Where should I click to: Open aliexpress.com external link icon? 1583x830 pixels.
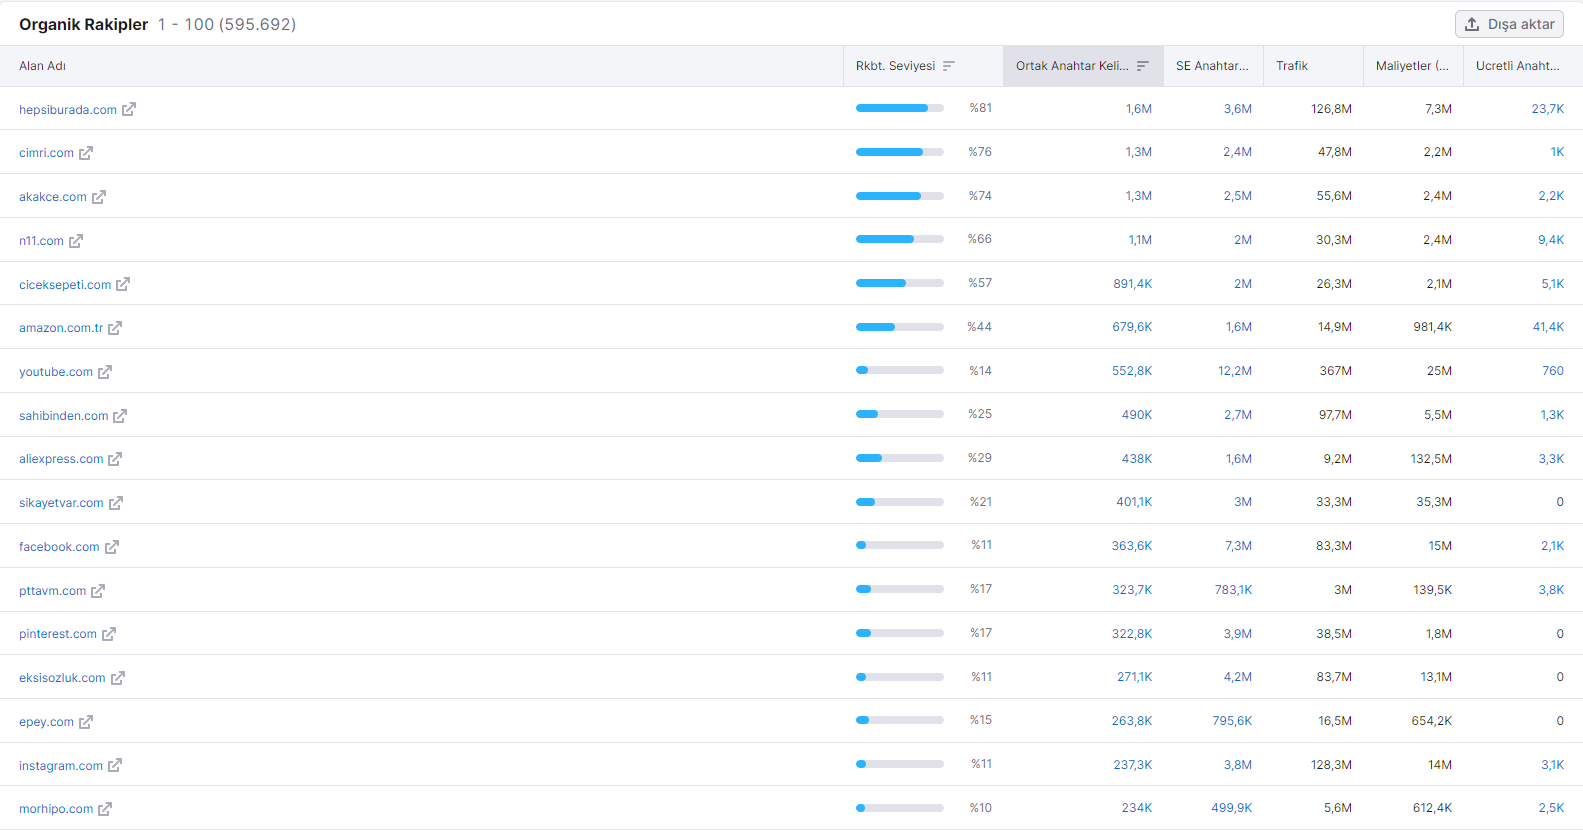pyautogui.click(x=115, y=459)
